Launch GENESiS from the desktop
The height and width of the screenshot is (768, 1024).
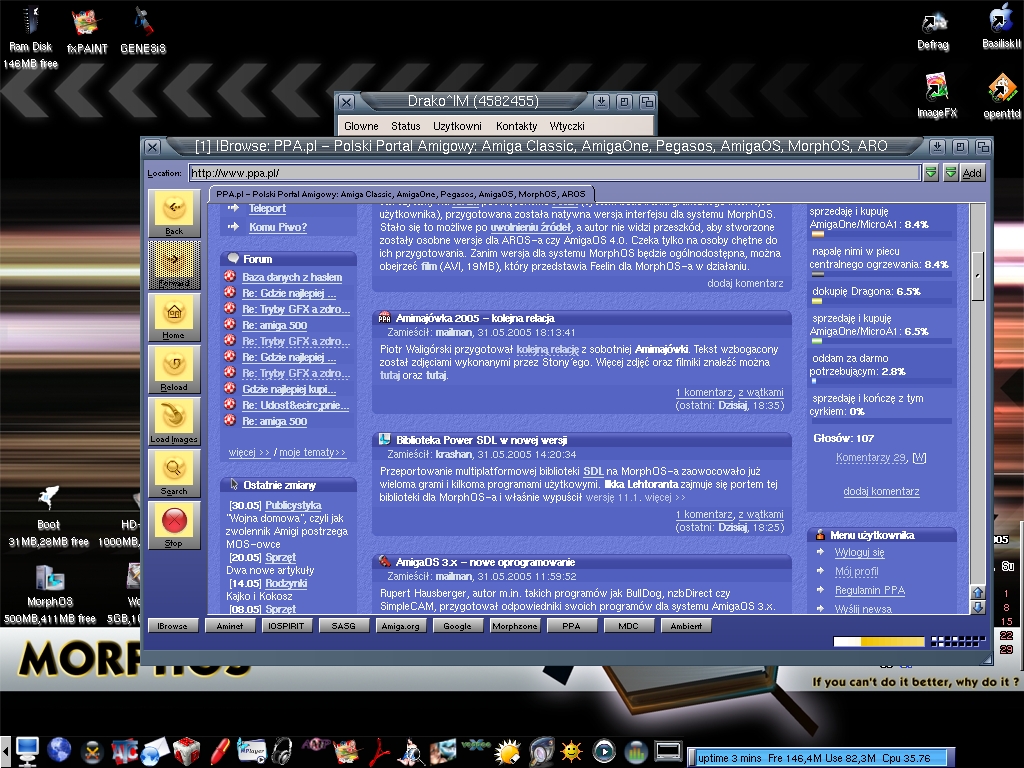pos(143,30)
